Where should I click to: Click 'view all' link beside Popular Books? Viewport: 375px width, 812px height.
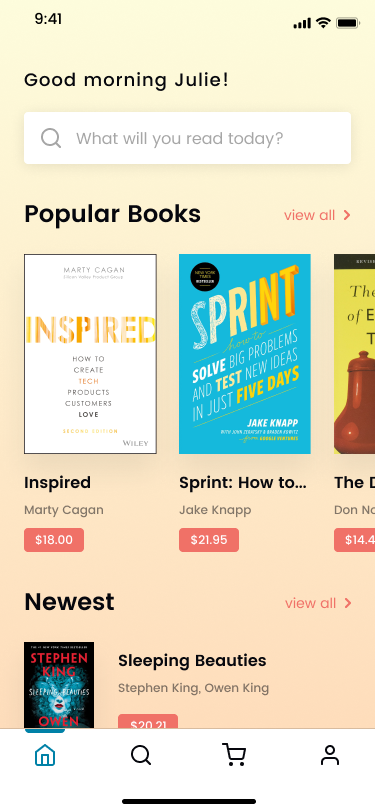coord(310,215)
